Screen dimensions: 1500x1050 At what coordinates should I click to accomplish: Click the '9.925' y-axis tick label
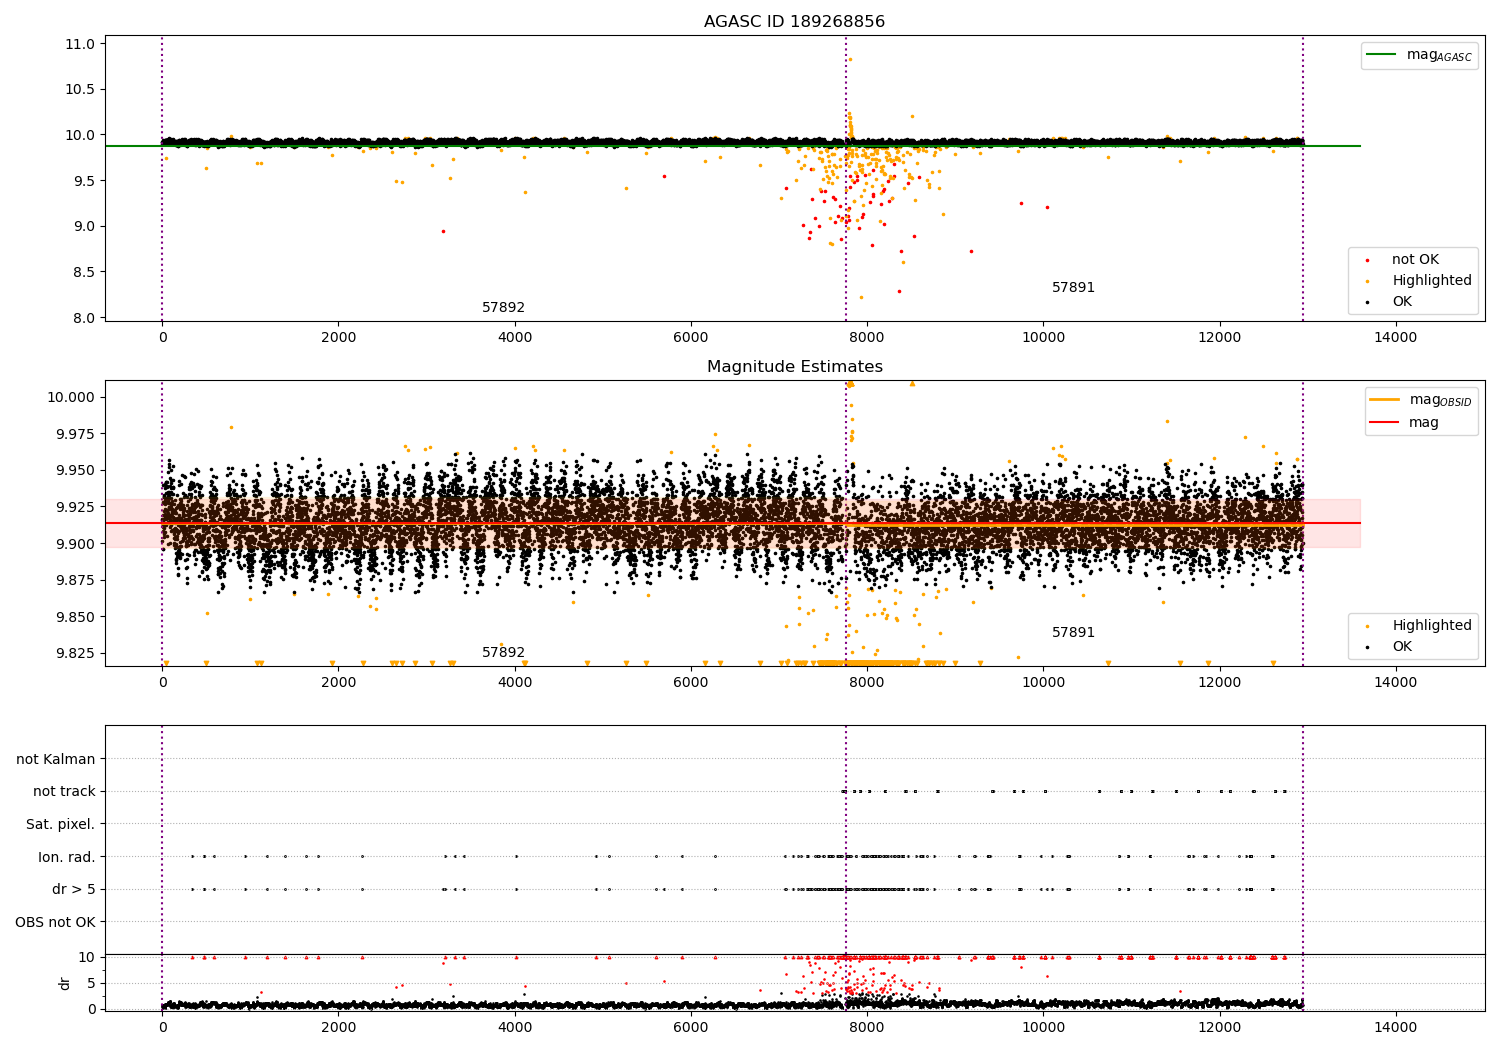click(76, 507)
